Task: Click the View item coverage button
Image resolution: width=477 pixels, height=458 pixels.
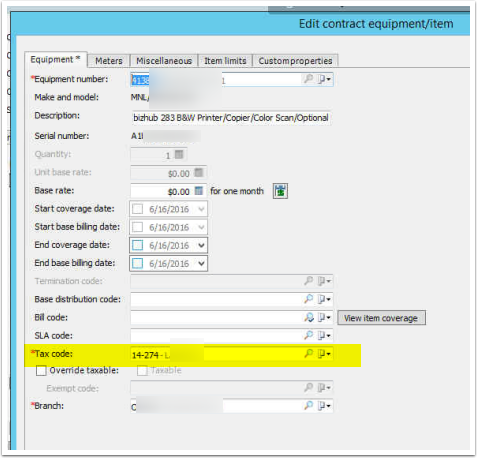Action: tap(381, 318)
